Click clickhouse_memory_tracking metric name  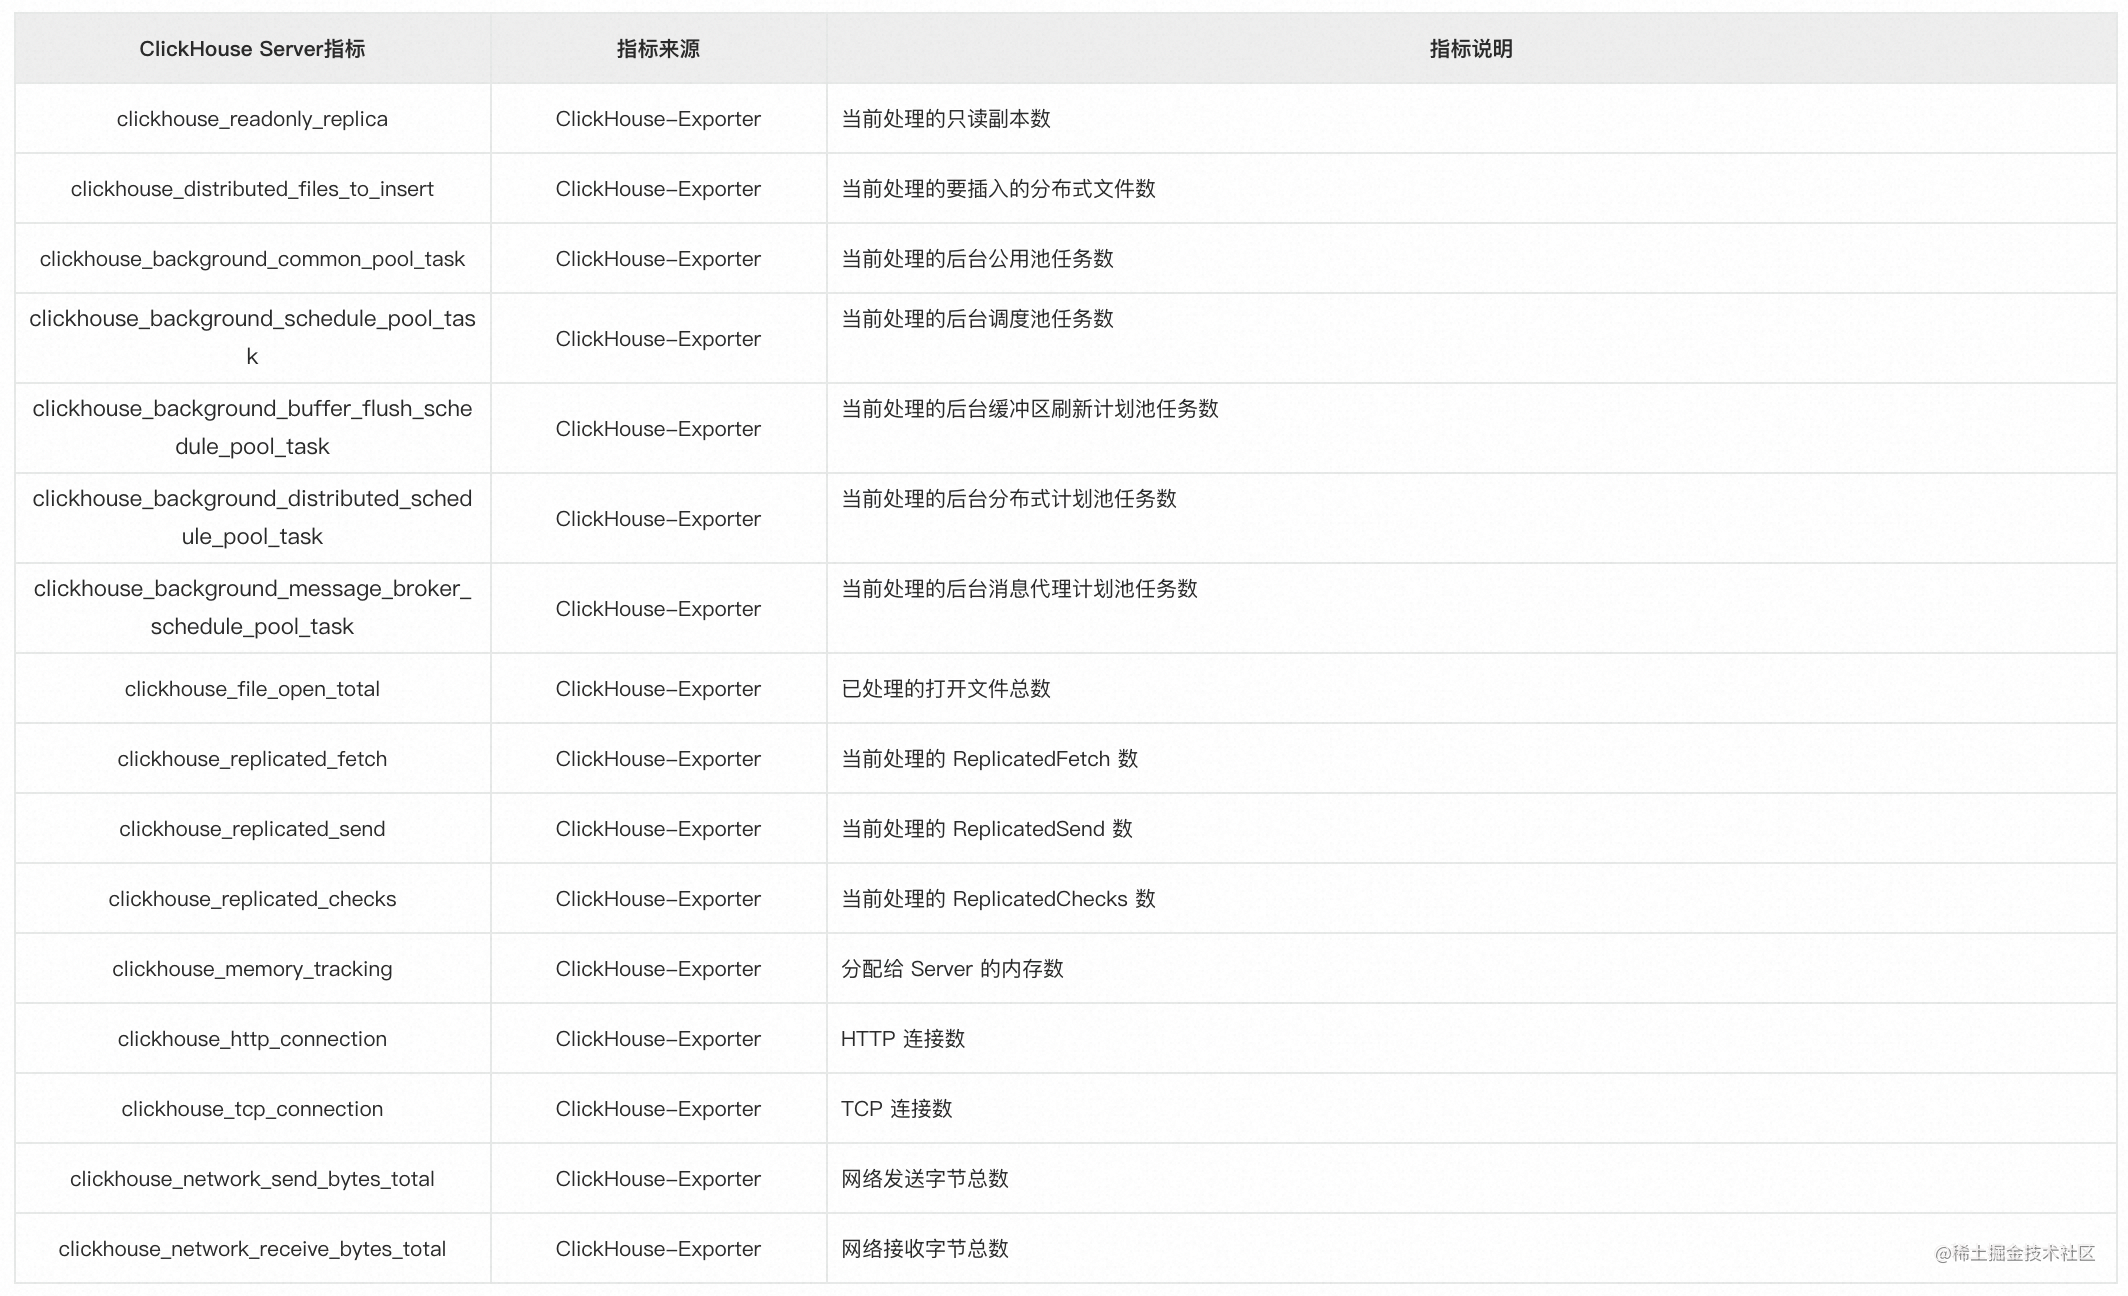tap(252, 969)
